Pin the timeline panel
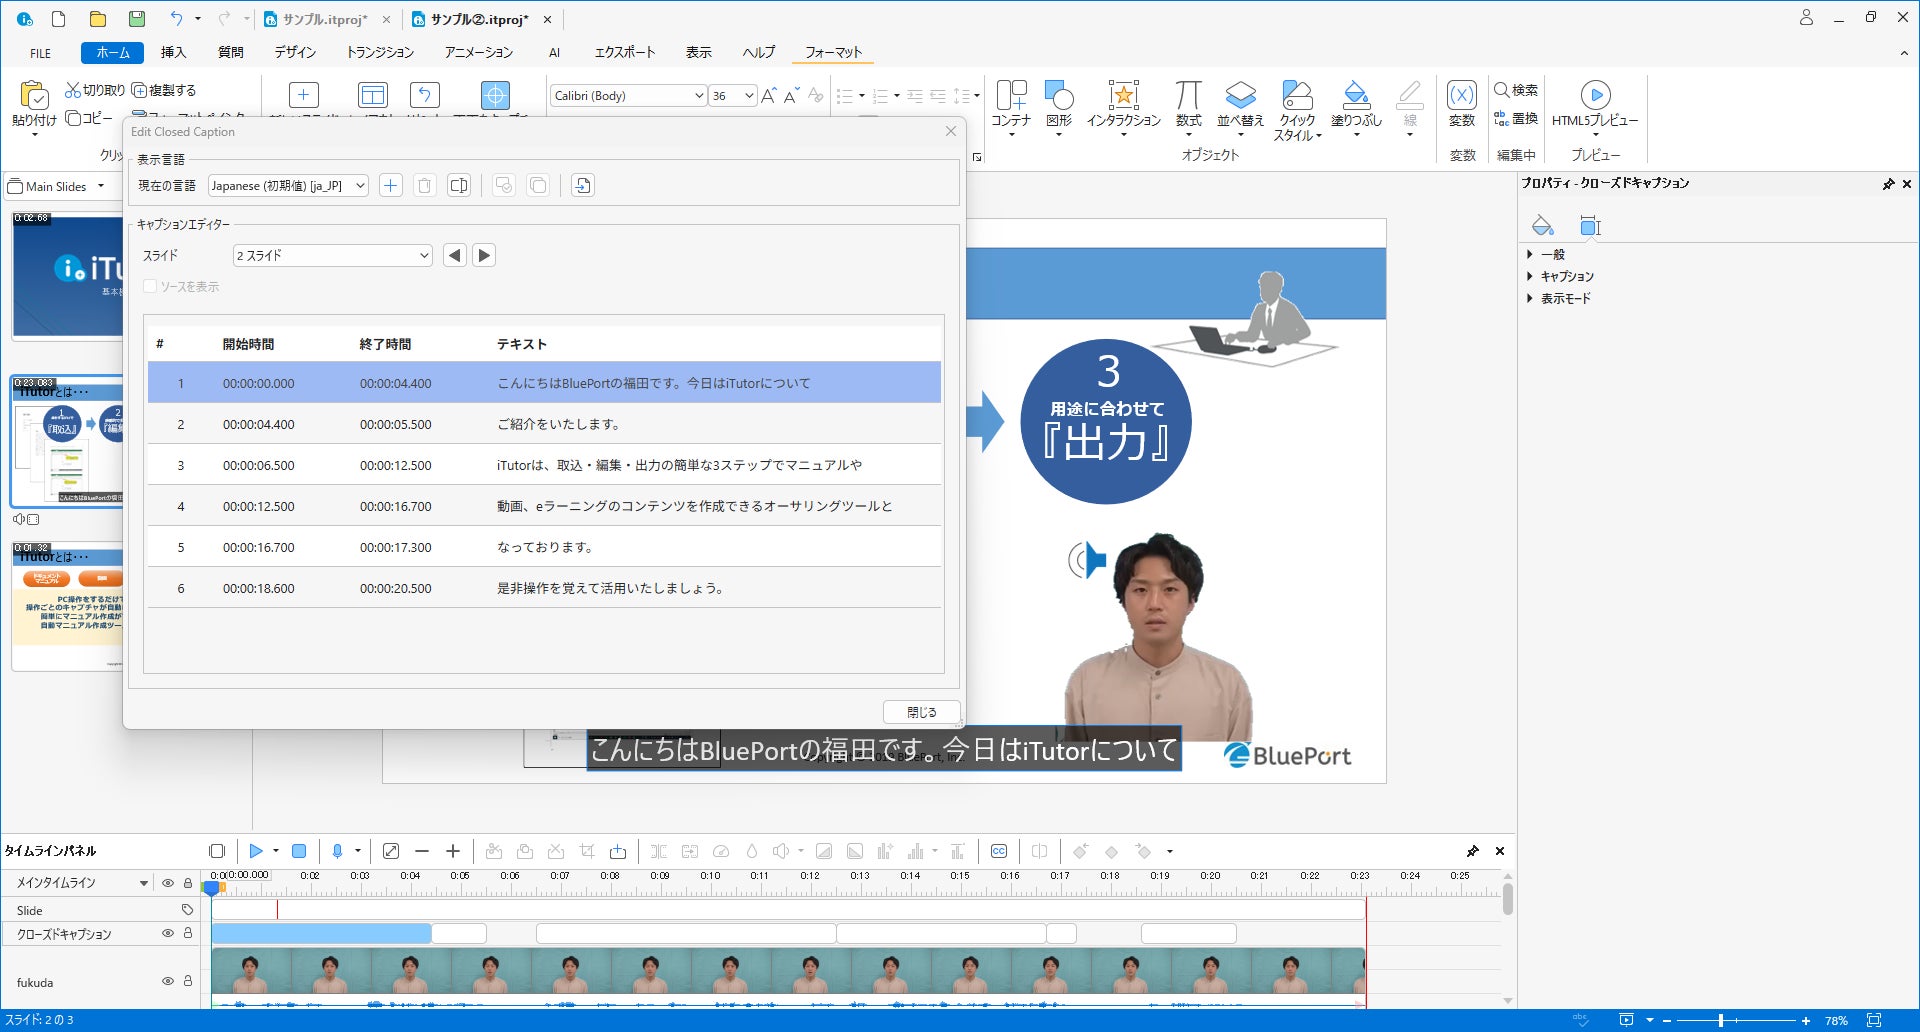This screenshot has height=1032, width=1920. pyautogui.click(x=1472, y=851)
